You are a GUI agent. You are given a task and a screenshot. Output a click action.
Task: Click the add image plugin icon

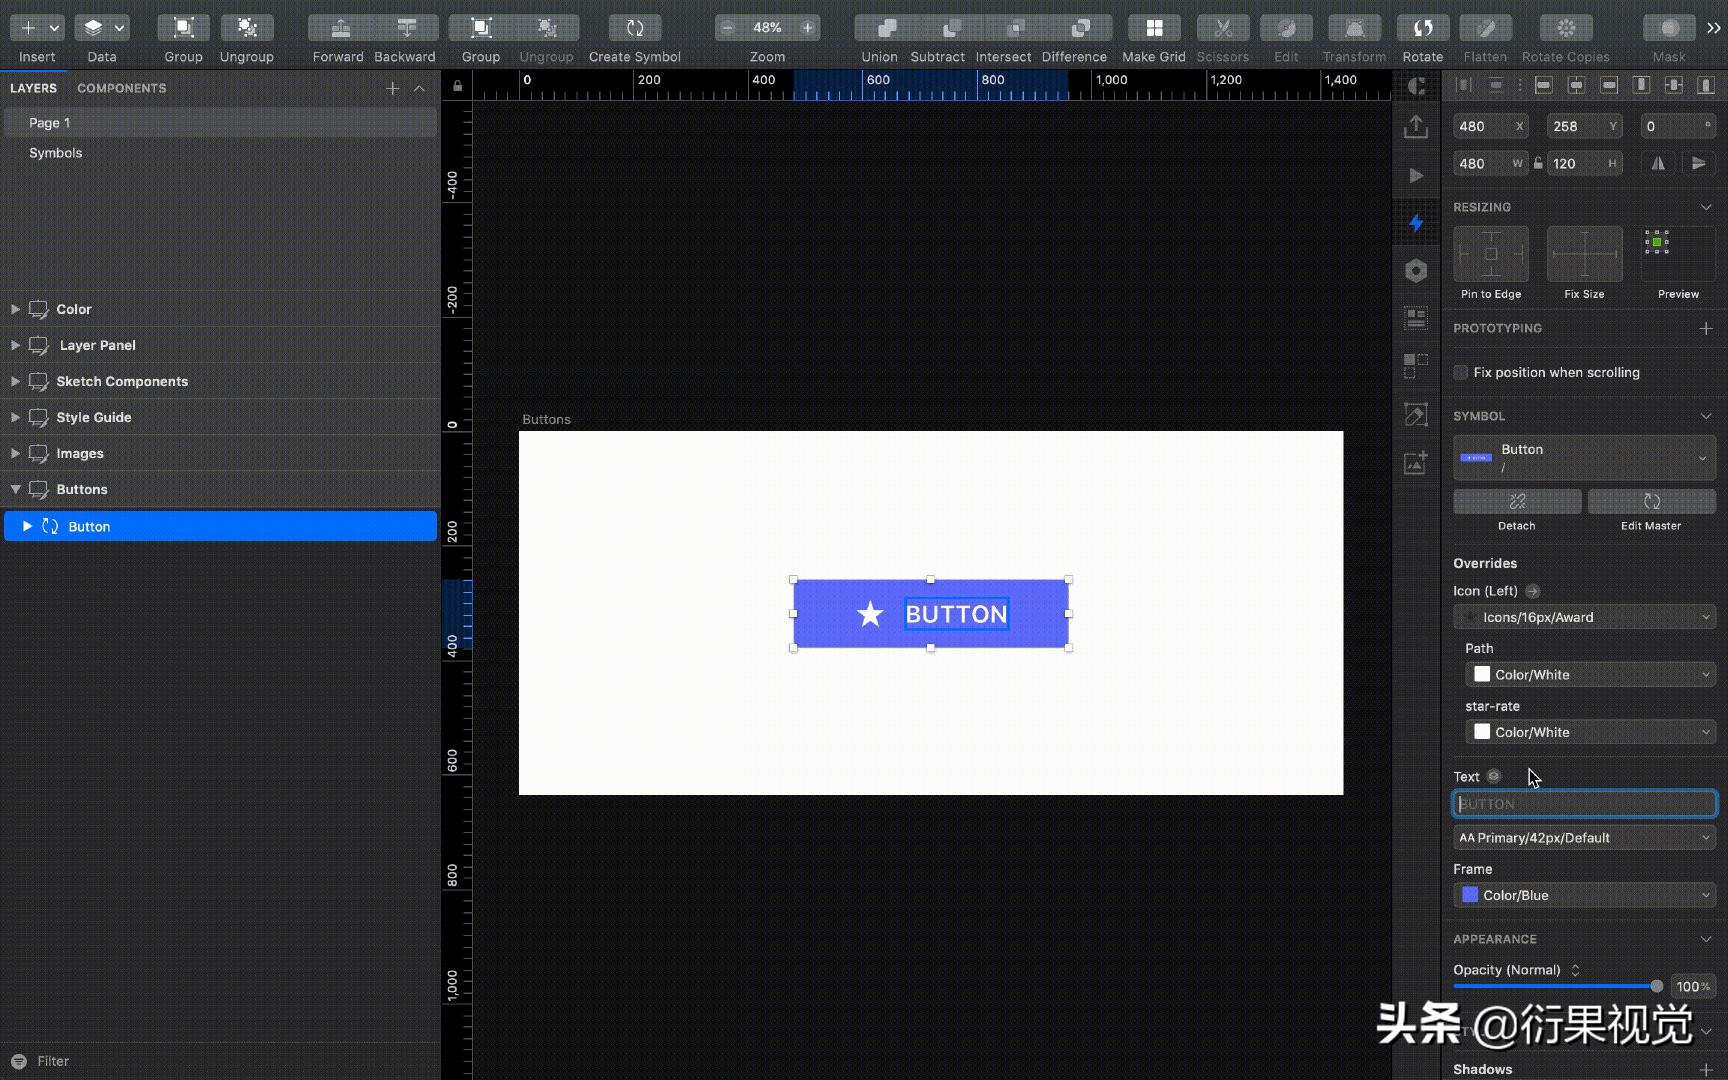[1416, 462]
